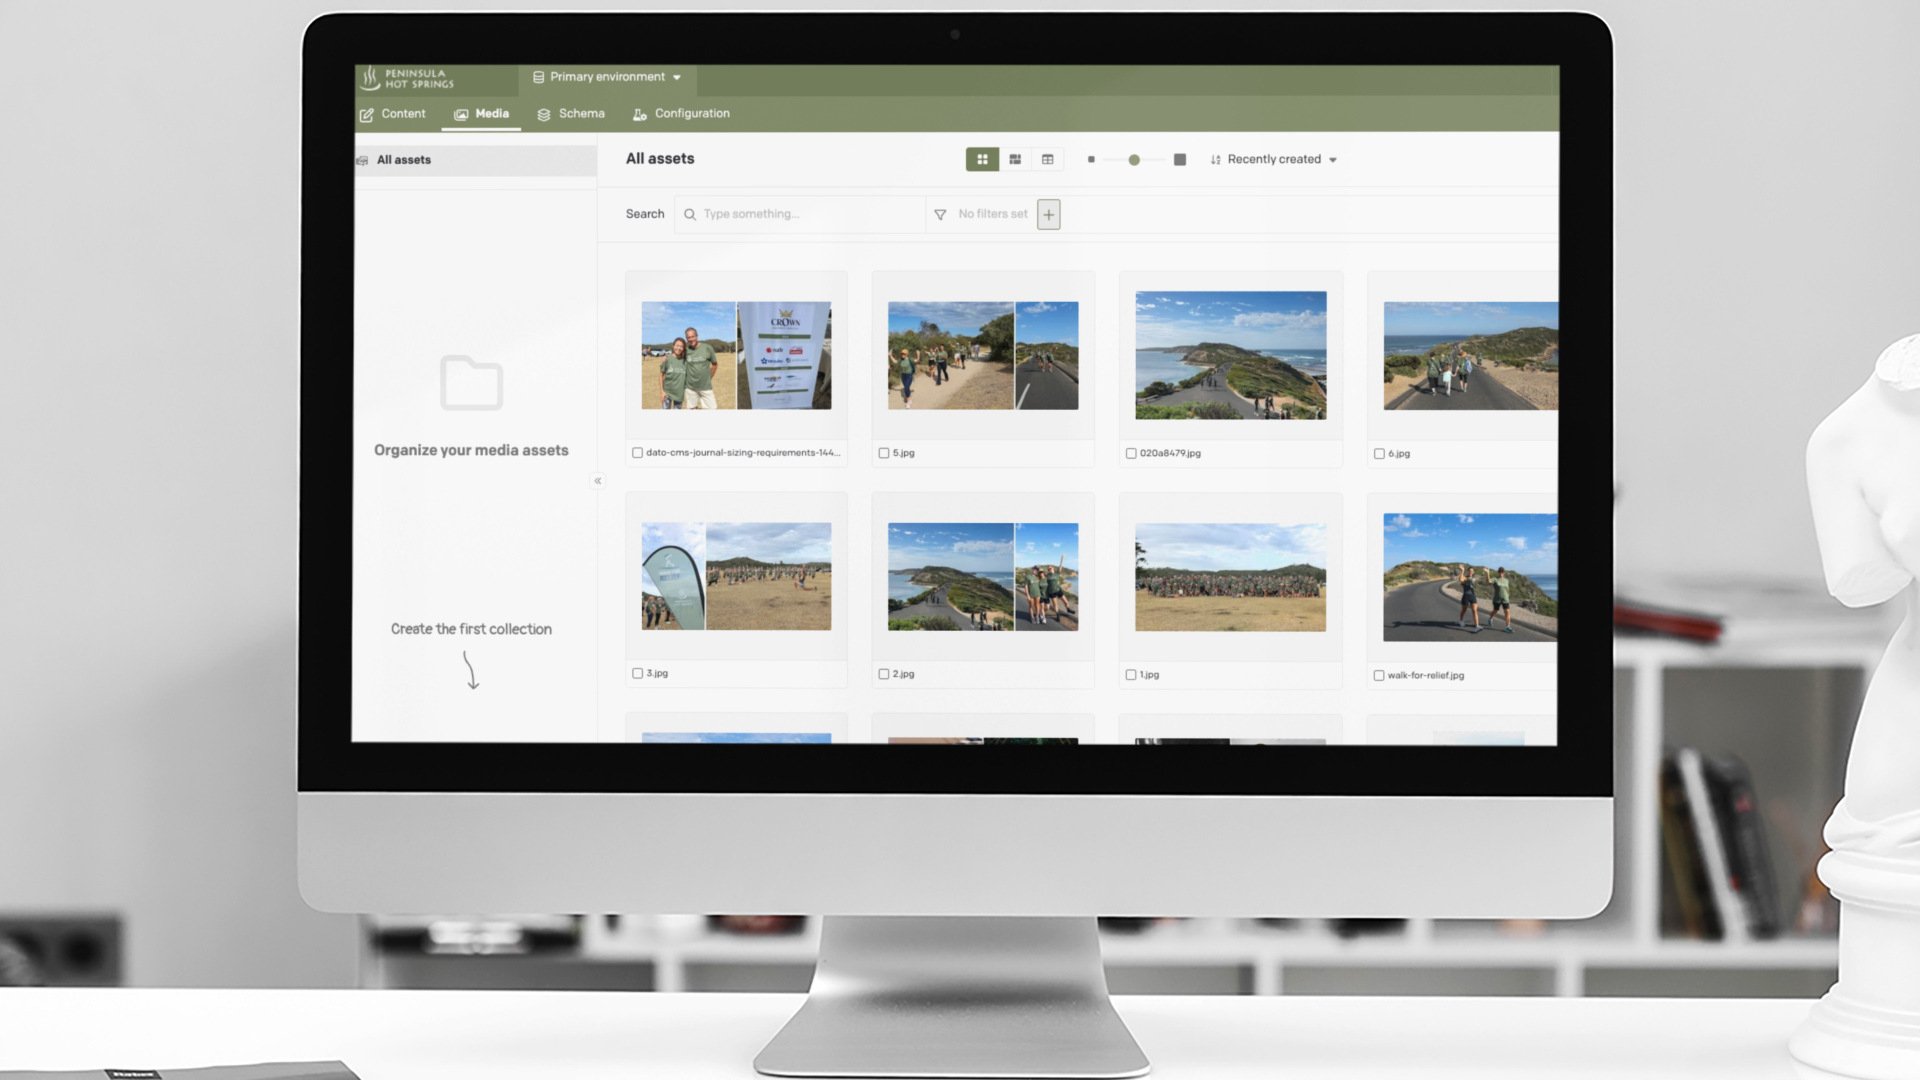
Task: Click the large thumbnail size icon
Action: coord(1180,159)
